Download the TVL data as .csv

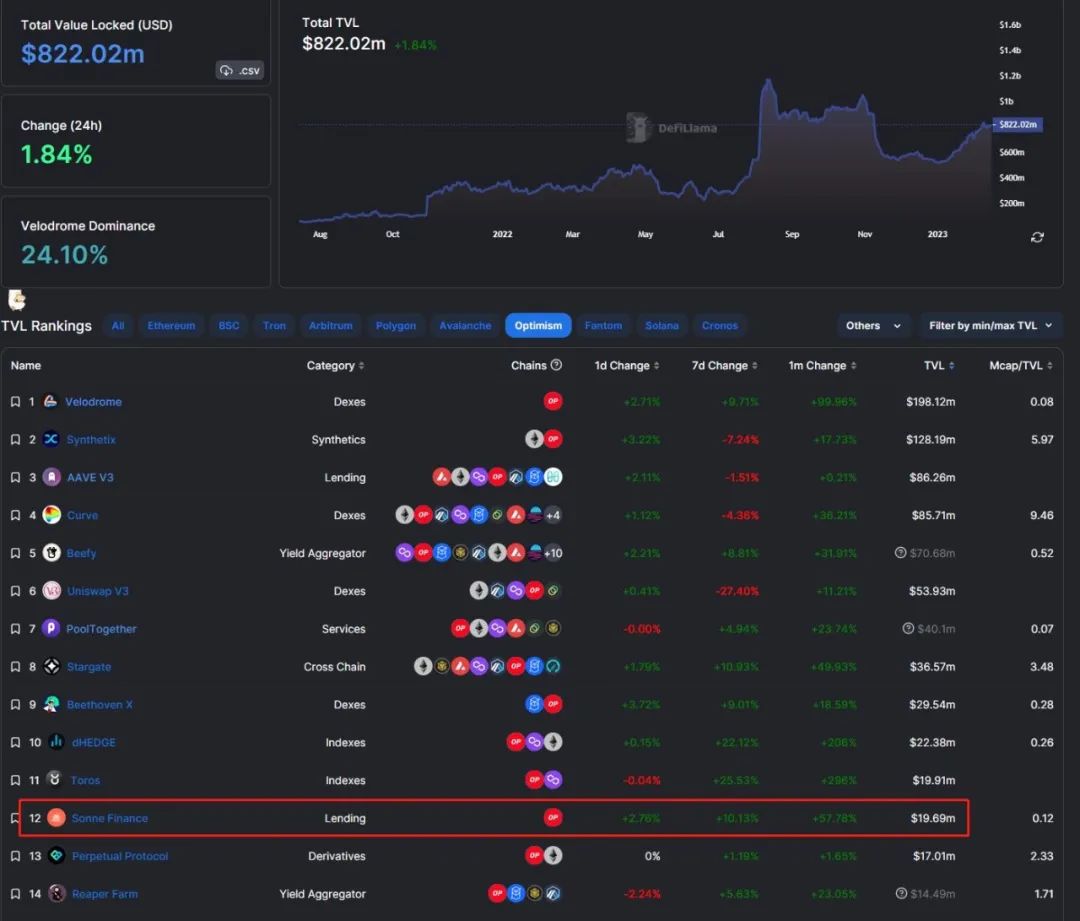tap(240, 70)
